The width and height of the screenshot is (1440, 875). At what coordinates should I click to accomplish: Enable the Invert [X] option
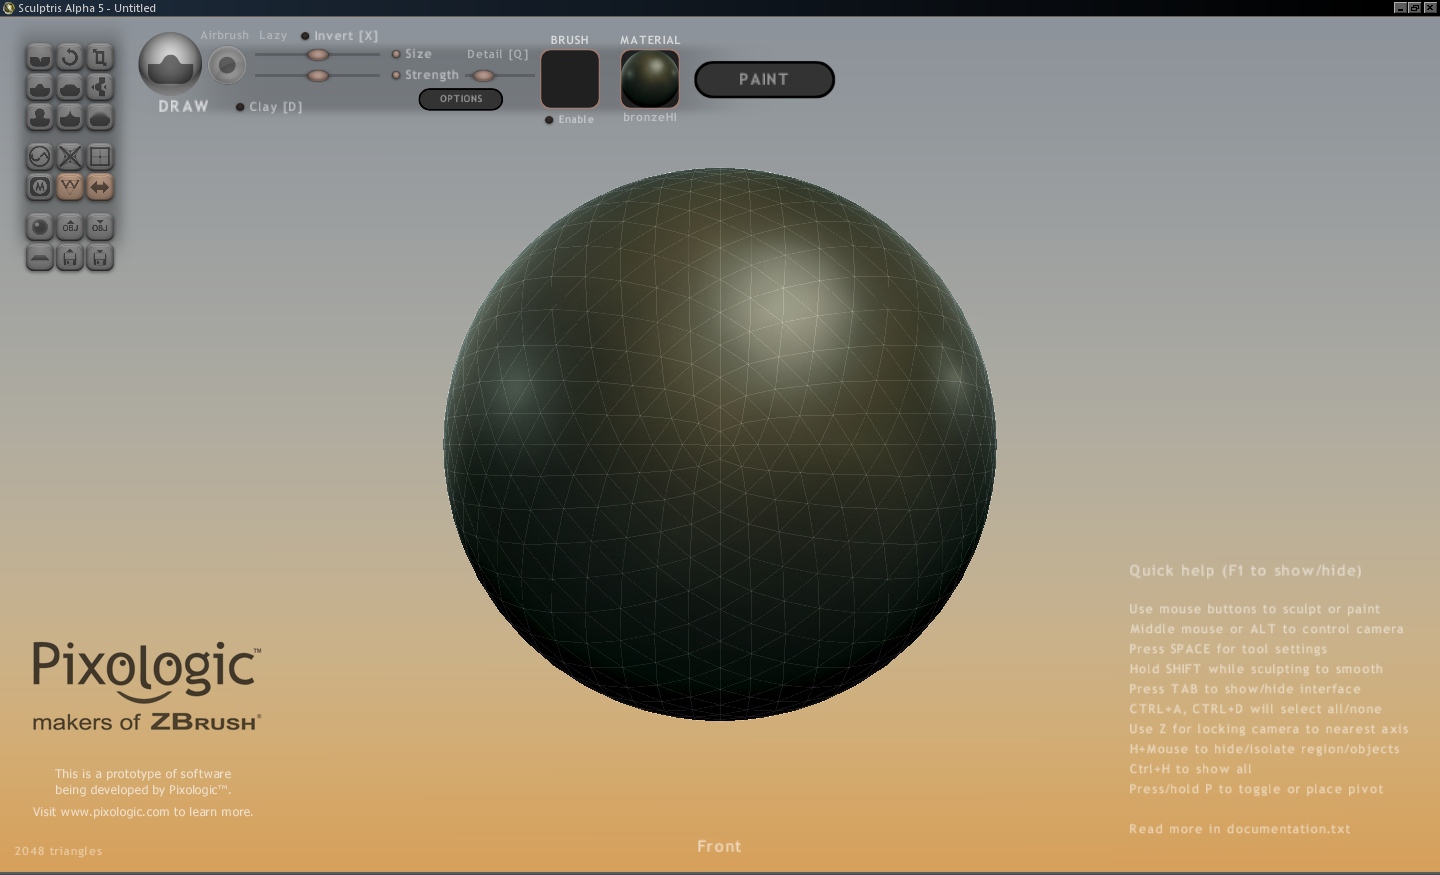pos(305,36)
